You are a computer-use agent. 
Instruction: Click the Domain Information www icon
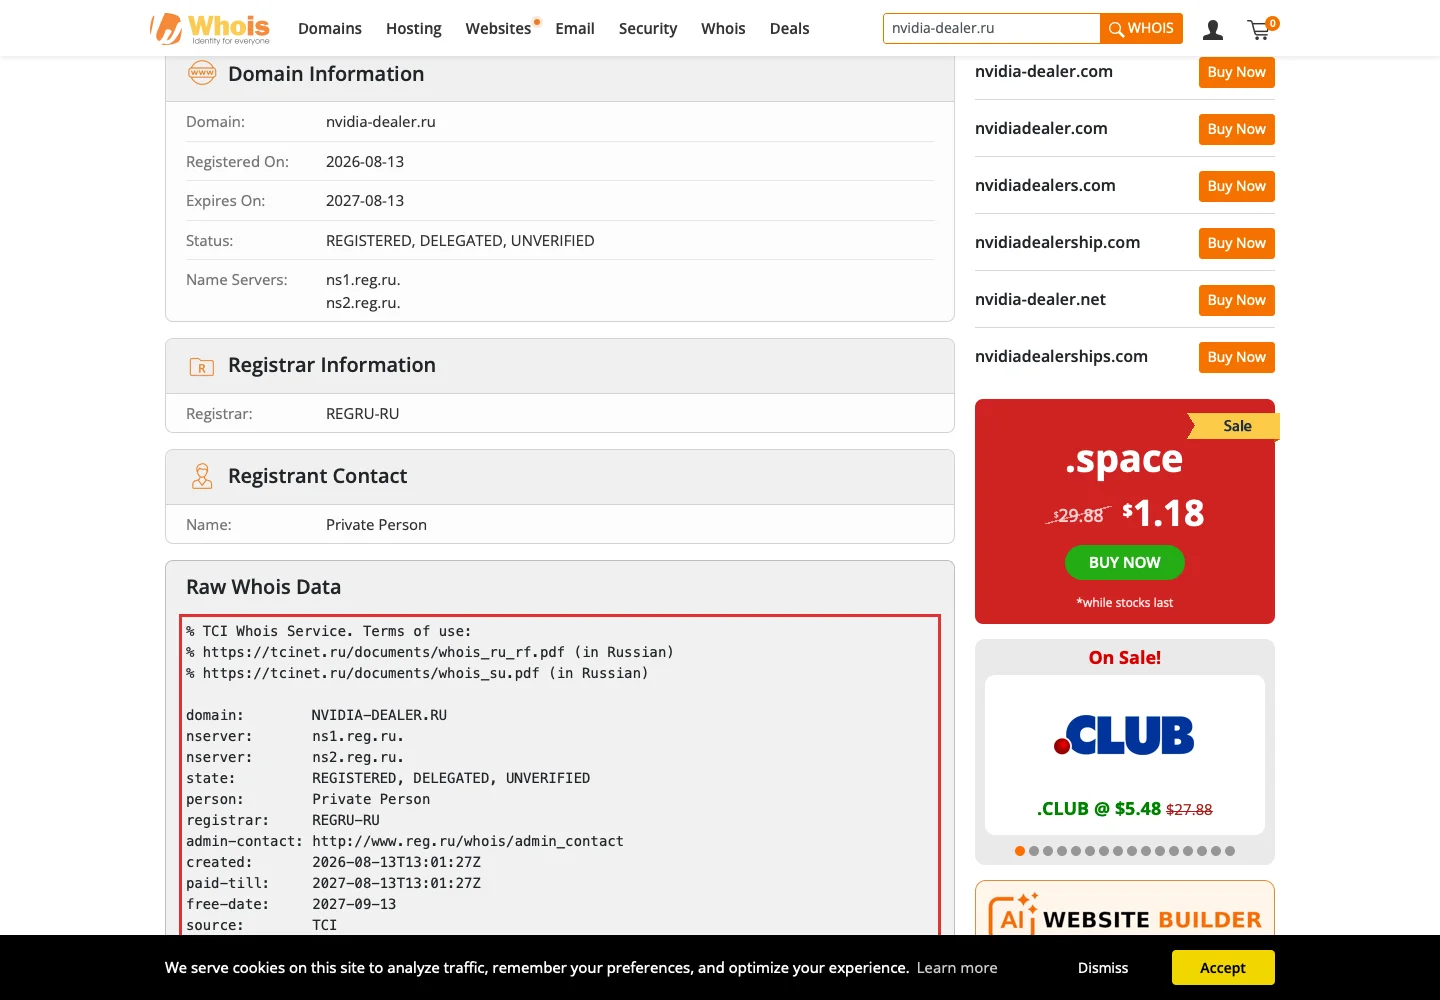(202, 73)
